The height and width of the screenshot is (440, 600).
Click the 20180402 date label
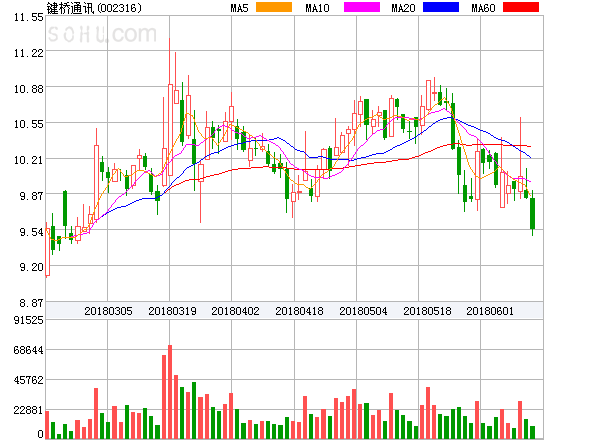(x=235, y=311)
